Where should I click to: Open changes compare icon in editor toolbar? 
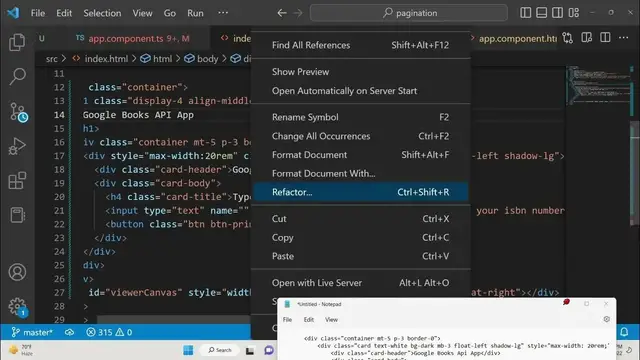tap(567, 38)
